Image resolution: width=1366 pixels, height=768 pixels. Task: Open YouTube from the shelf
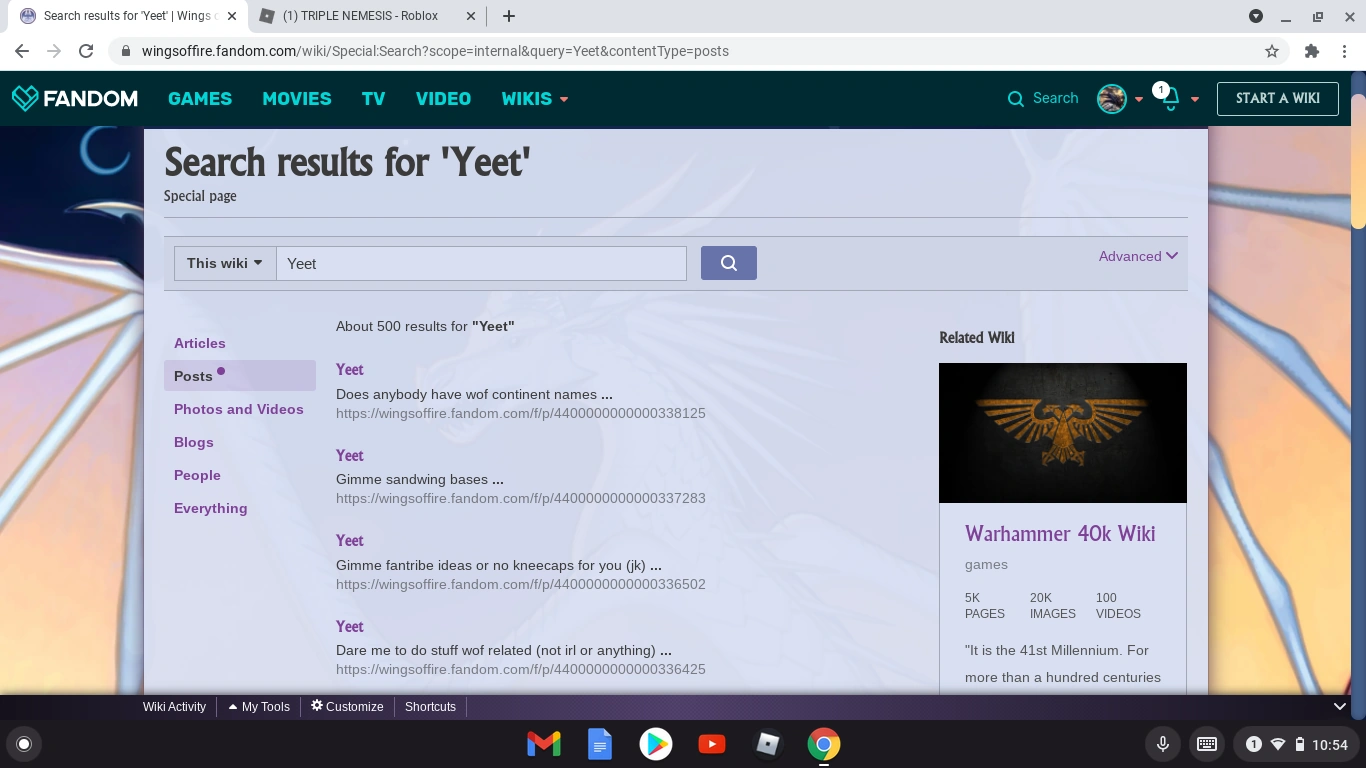(x=711, y=744)
